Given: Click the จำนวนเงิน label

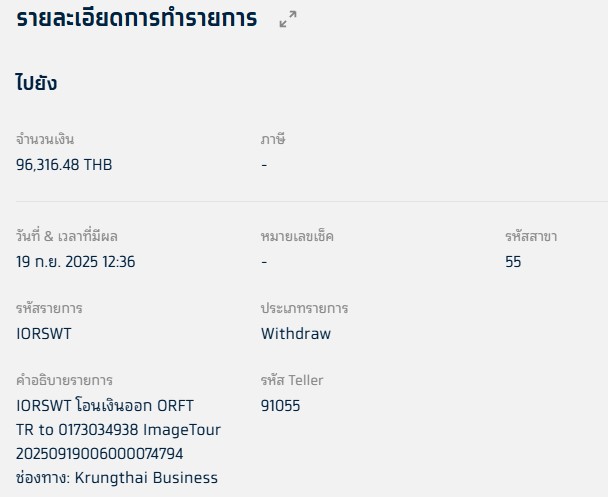Looking at the screenshot, I should pyautogui.click(x=45, y=139).
